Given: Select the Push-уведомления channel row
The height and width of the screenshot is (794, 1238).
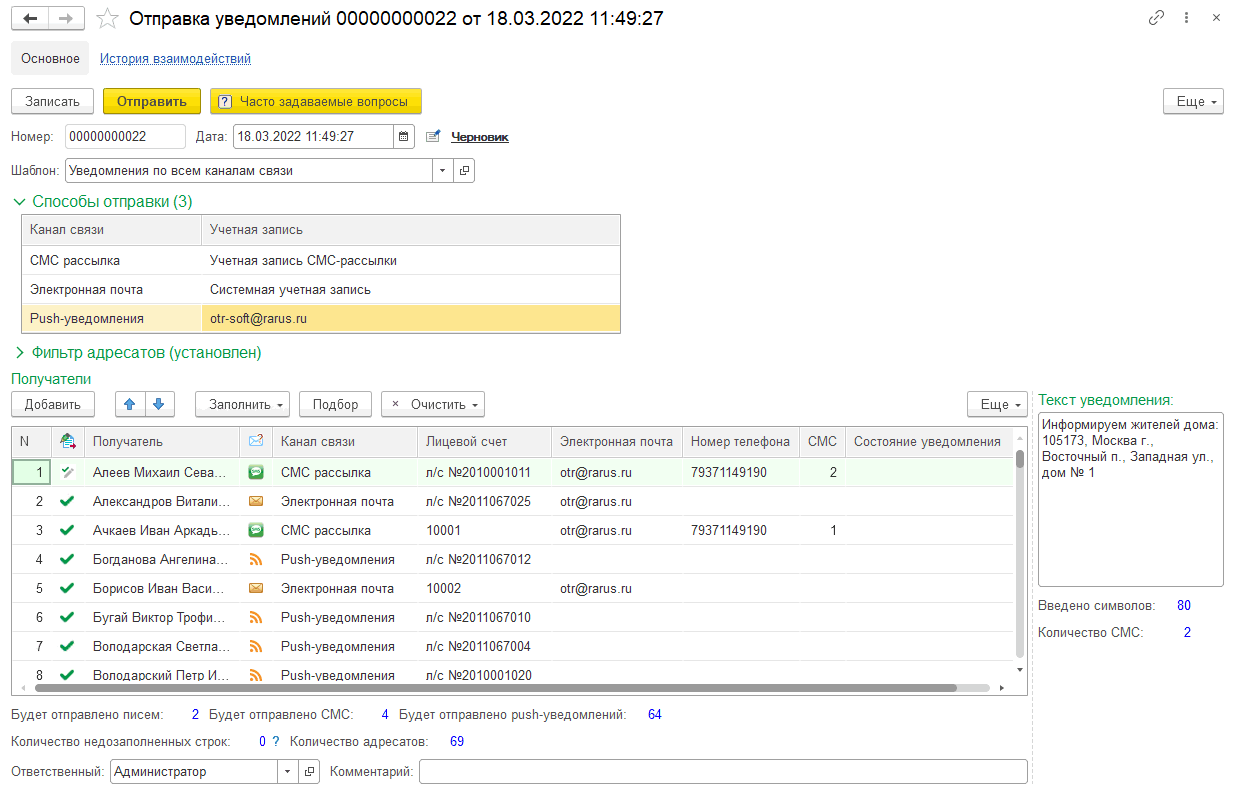Looking at the screenshot, I should click(320, 318).
